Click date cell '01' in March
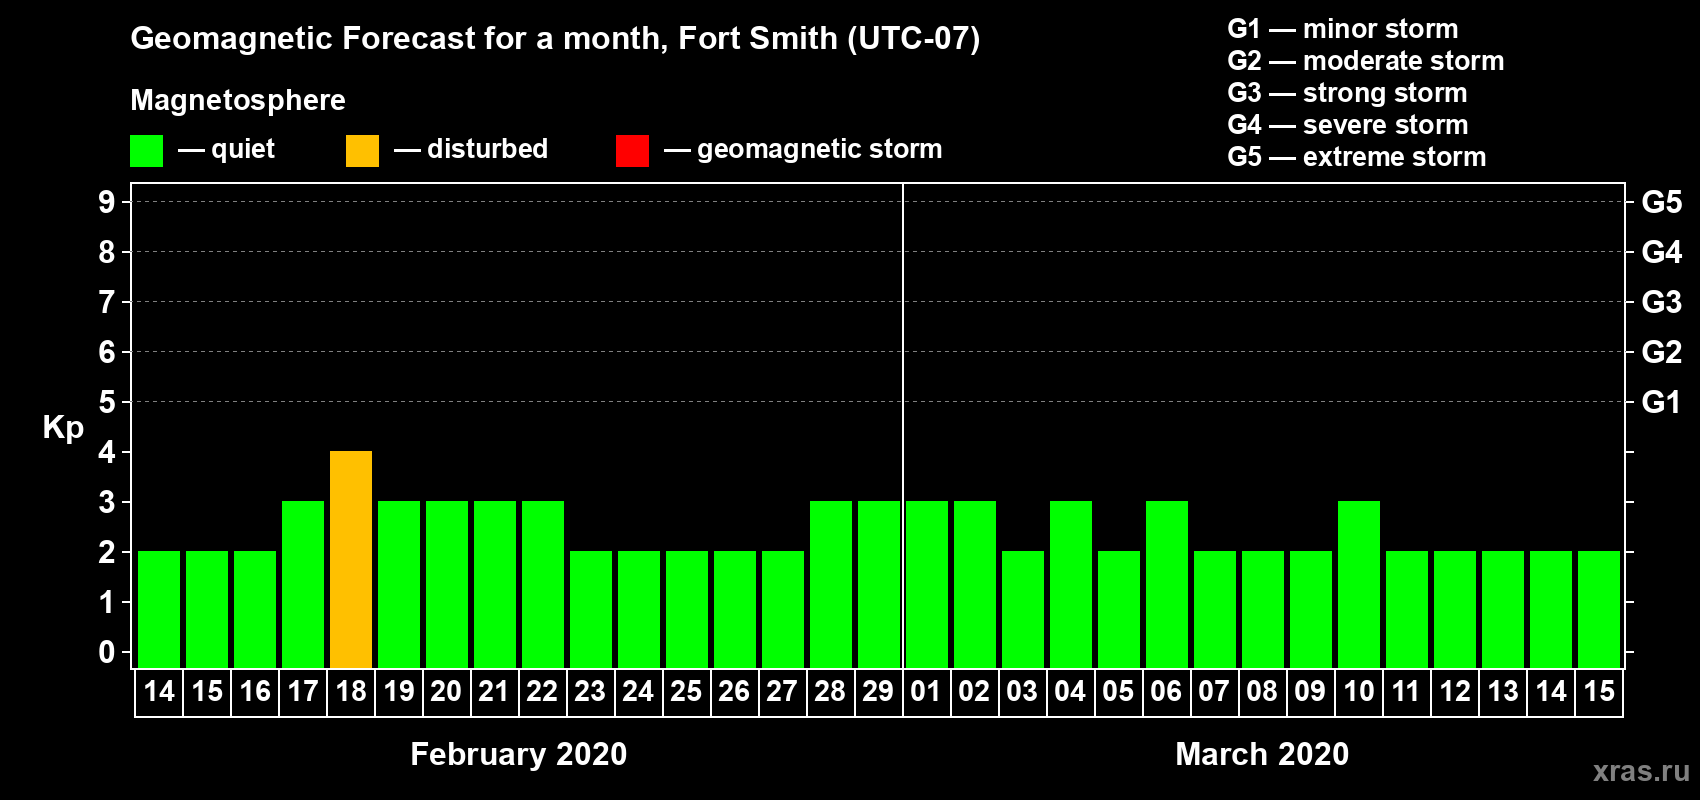 click(x=926, y=692)
